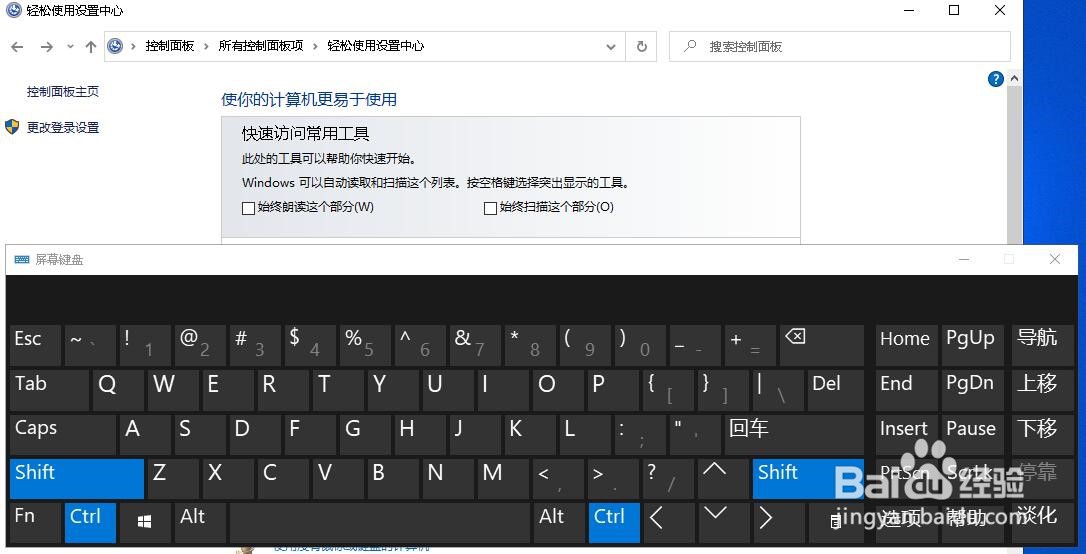Click the refresh icon in address bar
The image size is (1086, 554).
(x=641, y=46)
